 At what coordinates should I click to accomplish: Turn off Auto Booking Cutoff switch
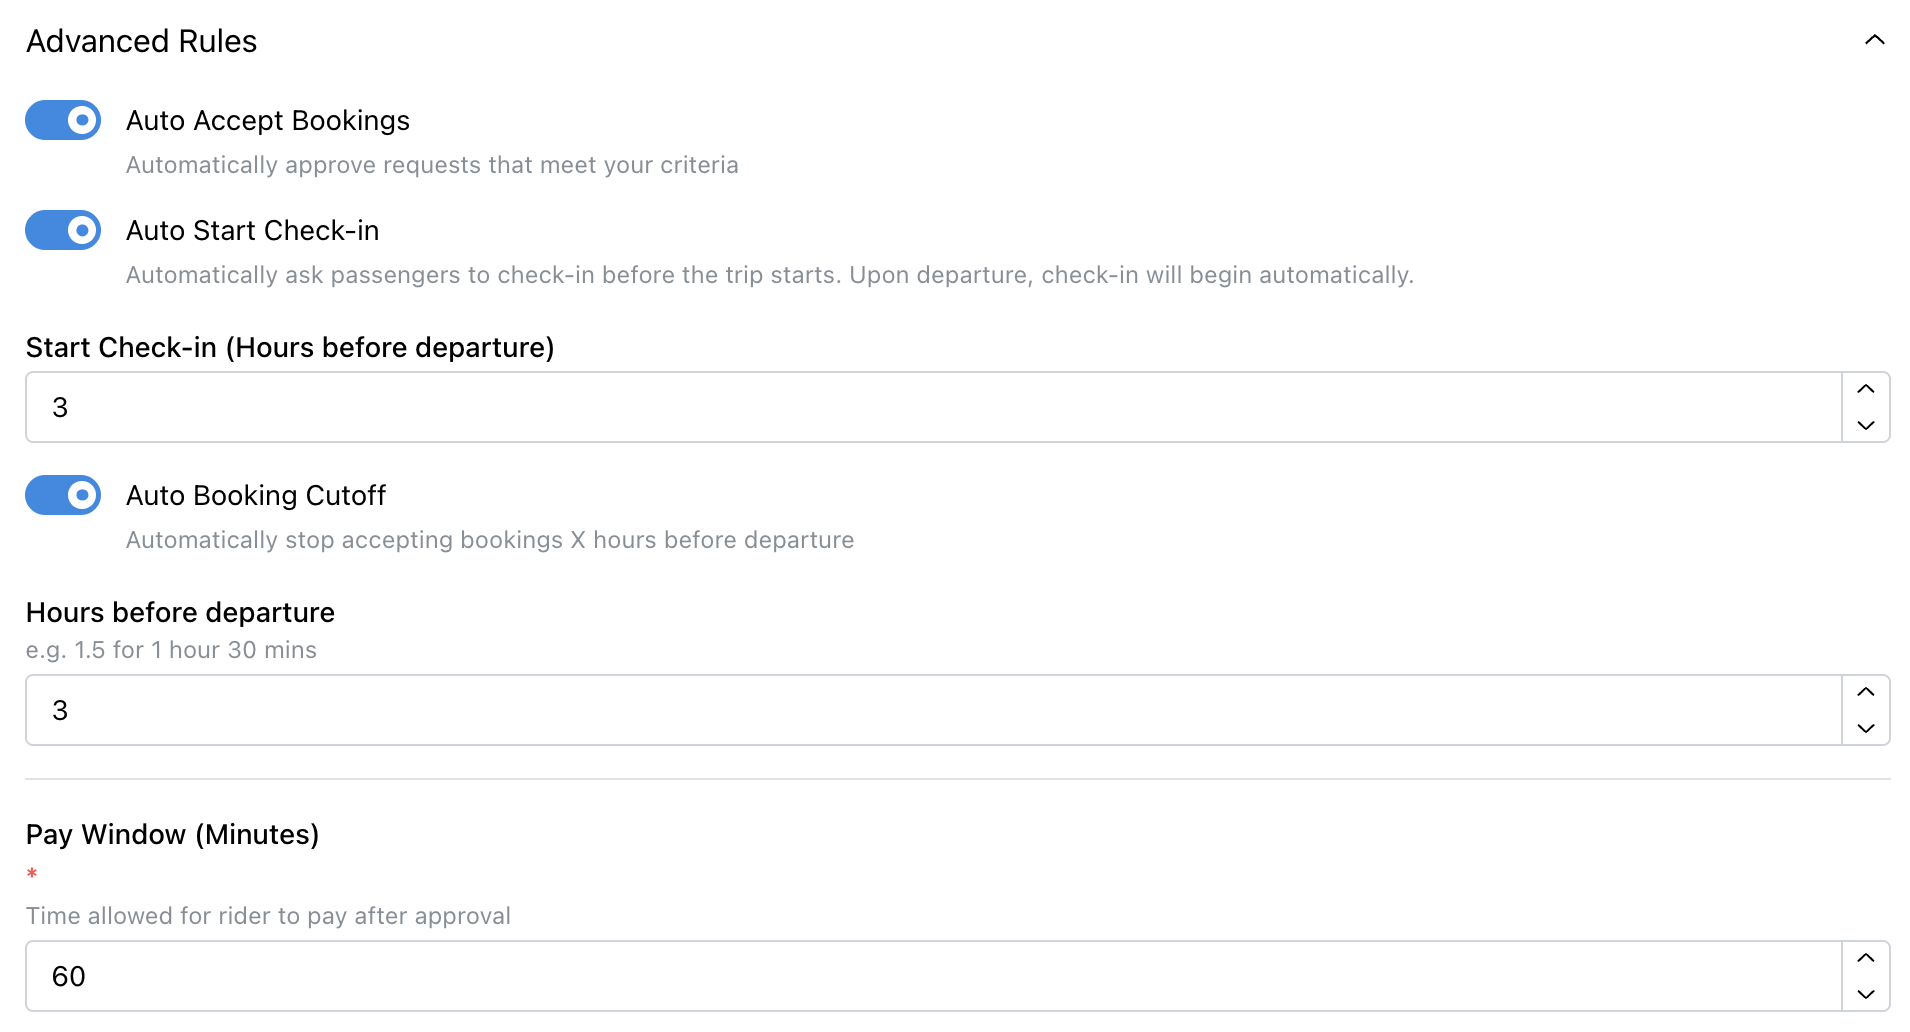click(63, 495)
